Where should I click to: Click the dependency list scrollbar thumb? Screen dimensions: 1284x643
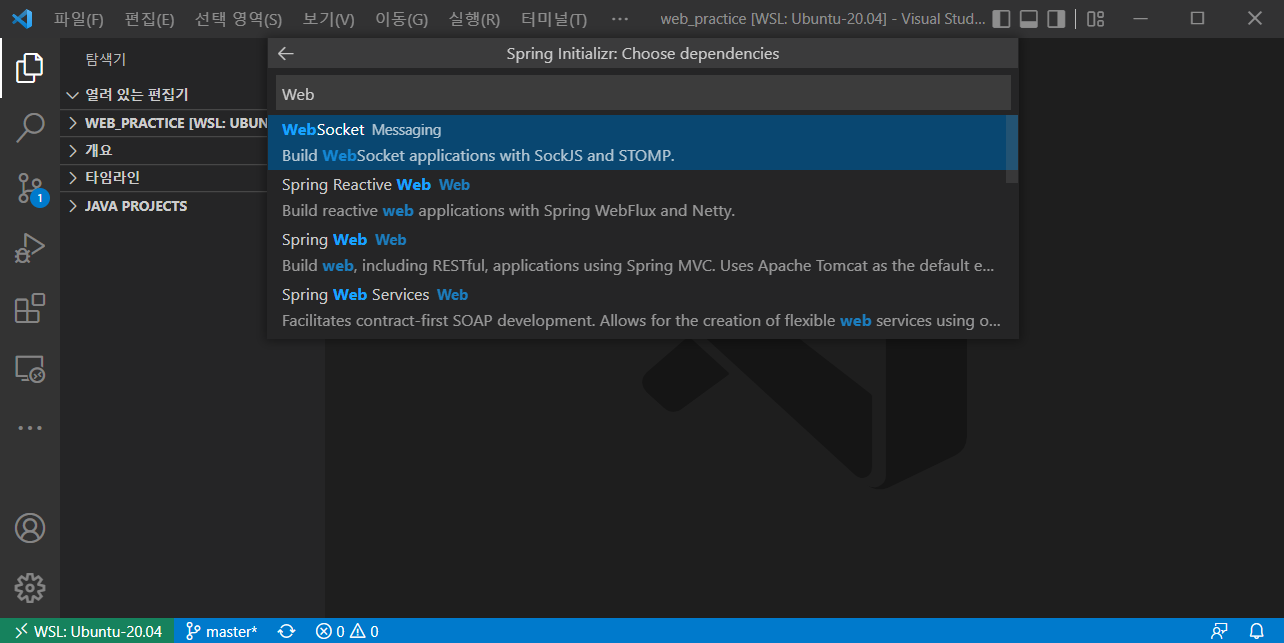click(x=1011, y=149)
